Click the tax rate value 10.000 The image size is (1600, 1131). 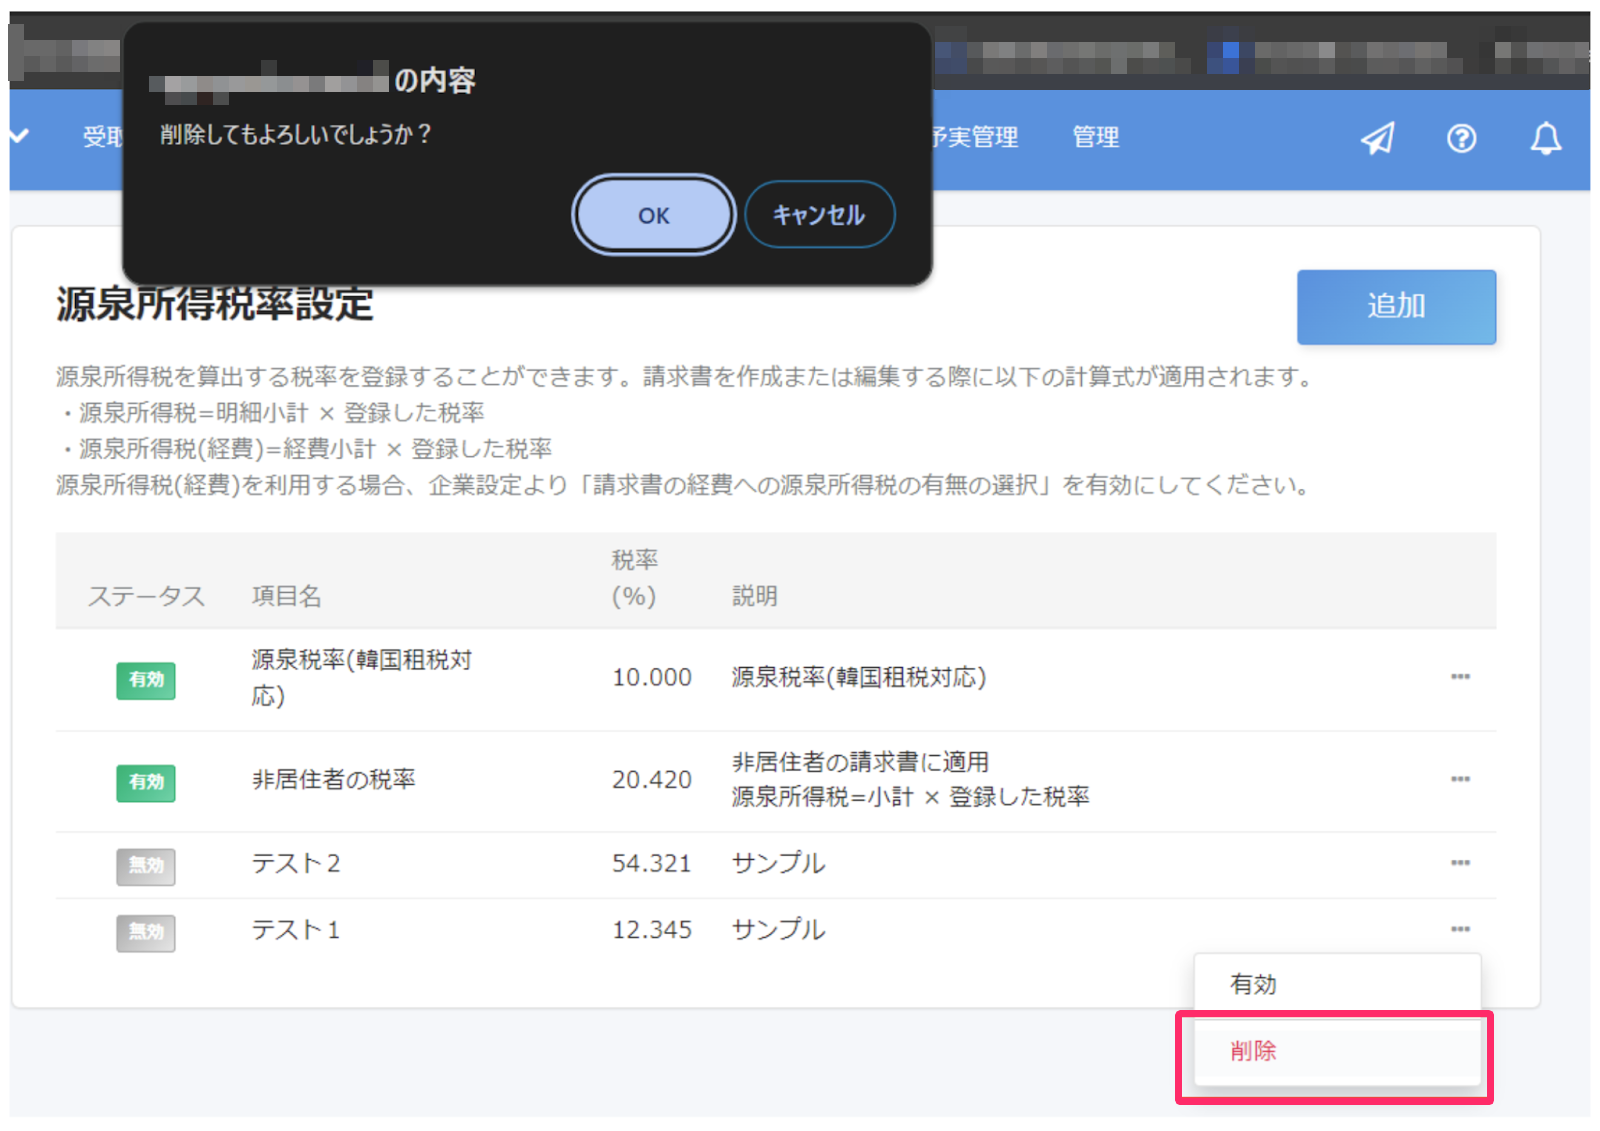[x=652, y=678]
